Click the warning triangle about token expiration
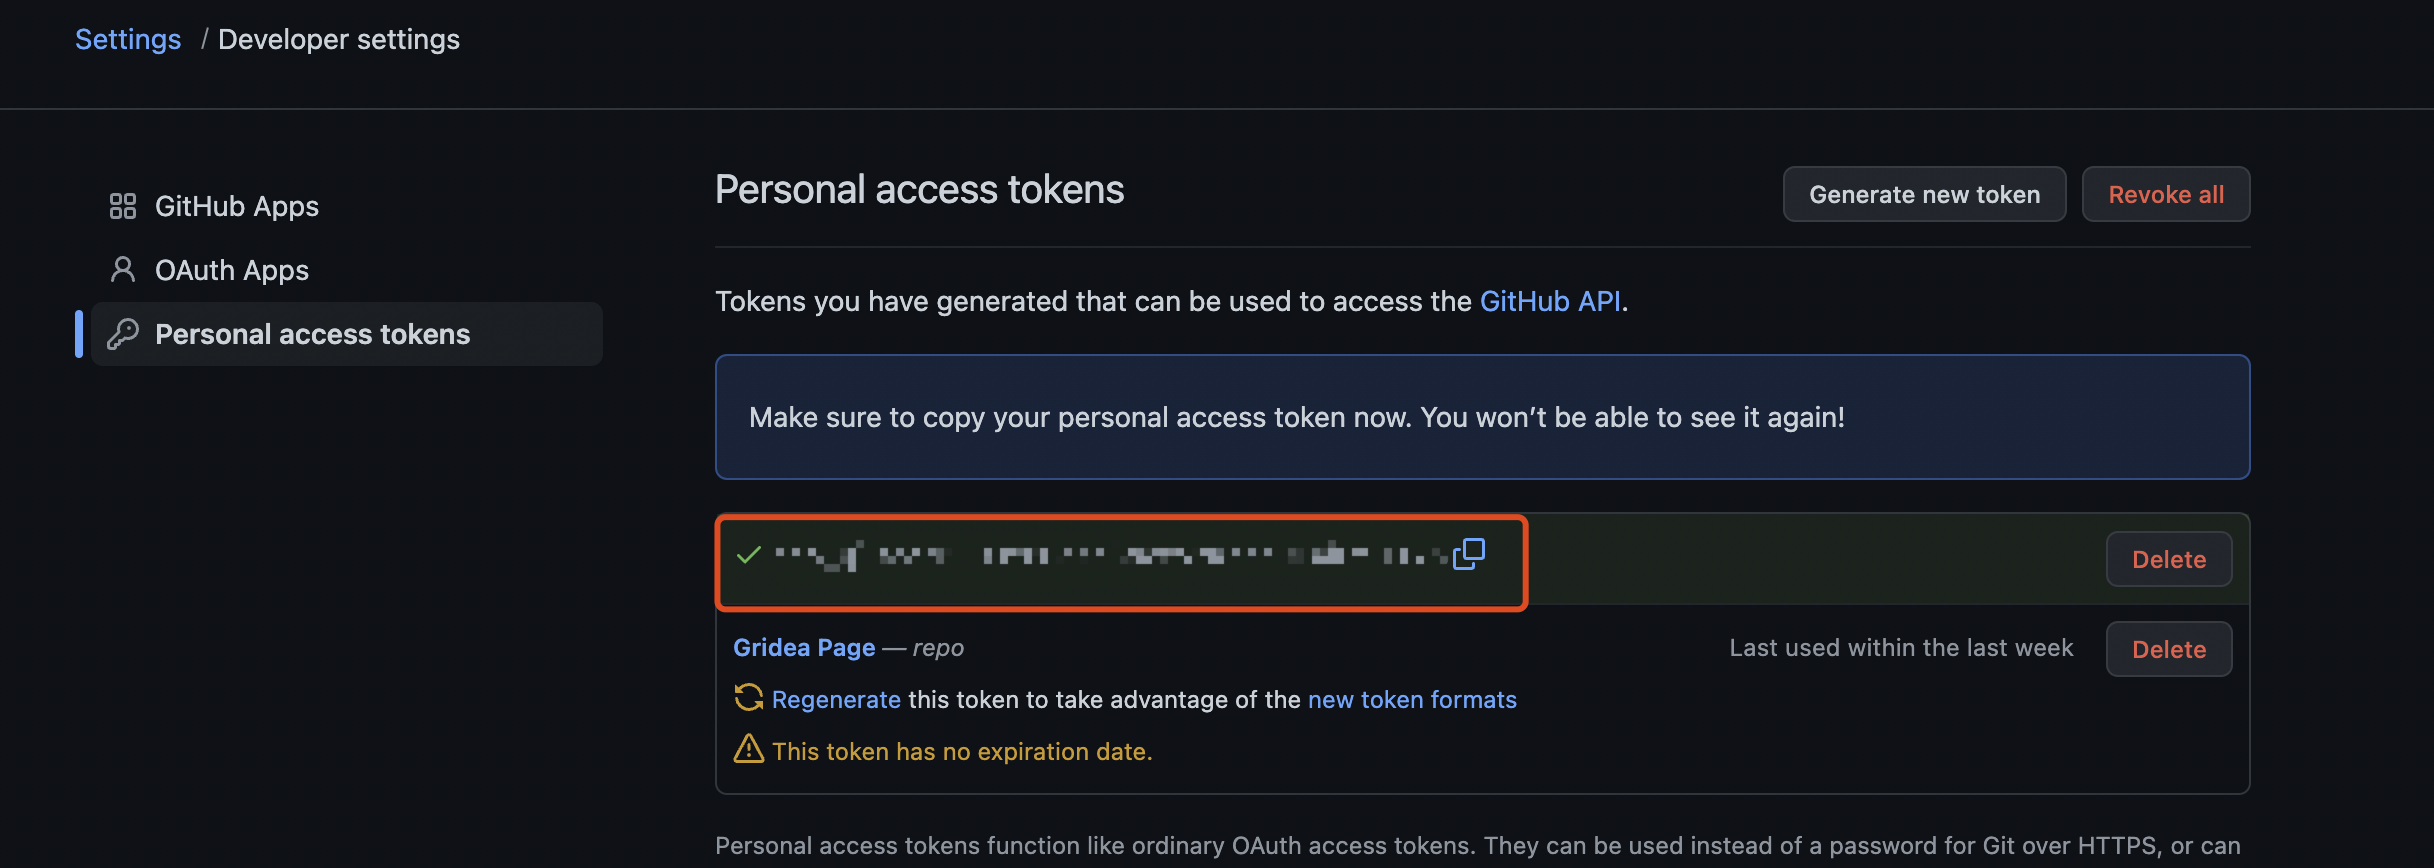The height and width of the screenshot is (868, 2434). tap(749, 750)
